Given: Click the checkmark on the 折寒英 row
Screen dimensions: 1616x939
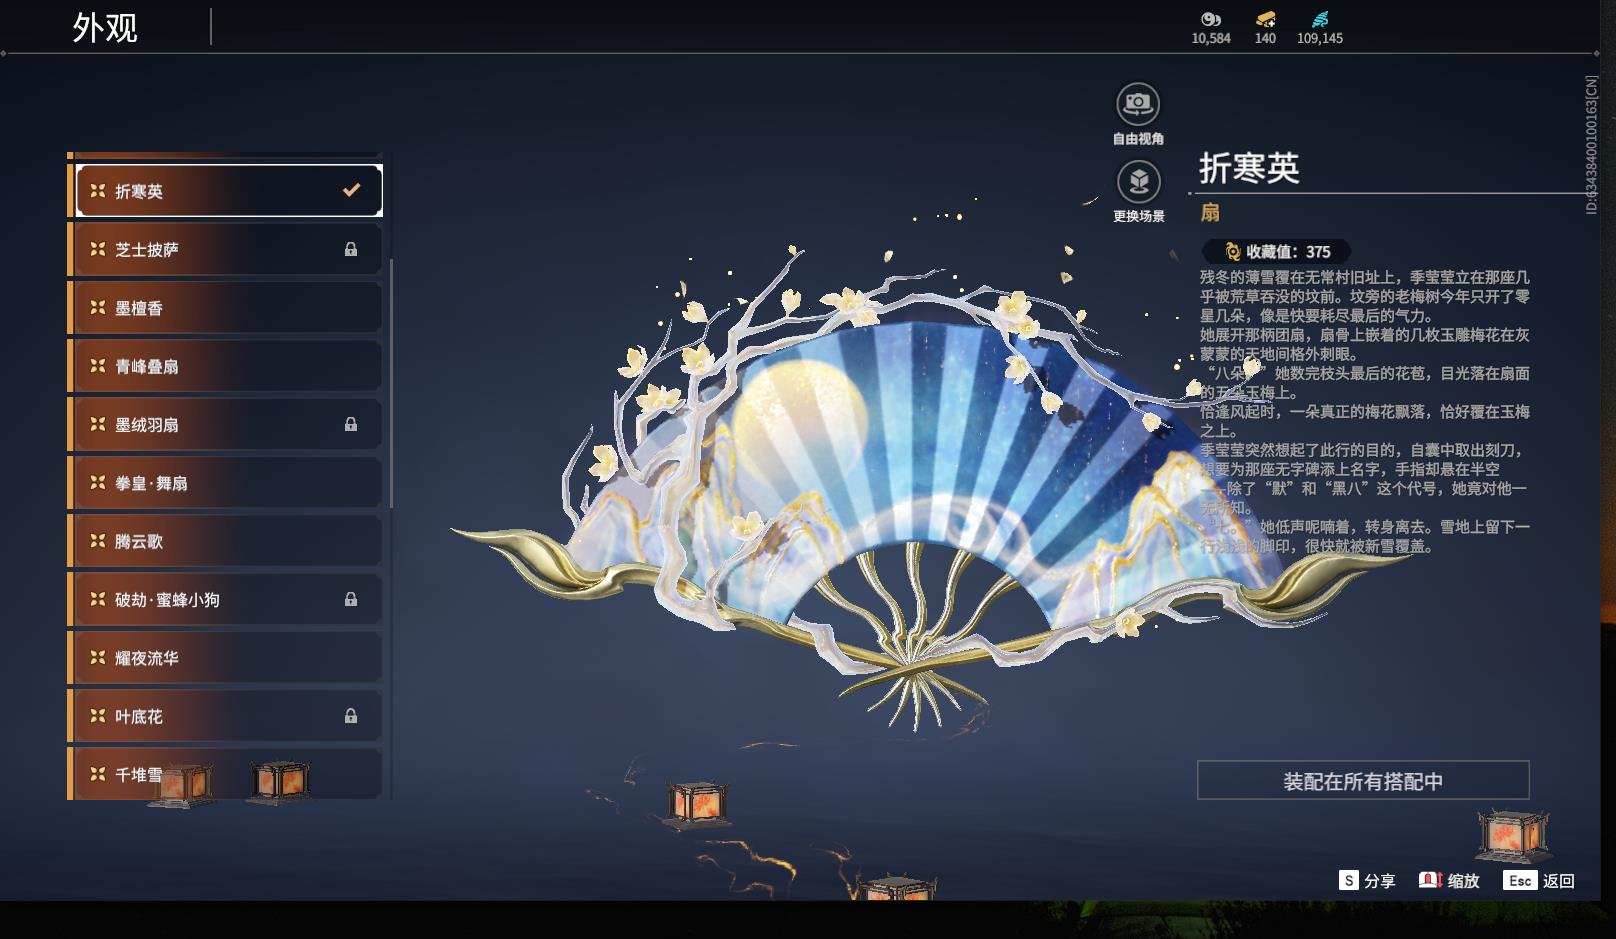Looking at the screenshot, I should [x=351, y=190].
